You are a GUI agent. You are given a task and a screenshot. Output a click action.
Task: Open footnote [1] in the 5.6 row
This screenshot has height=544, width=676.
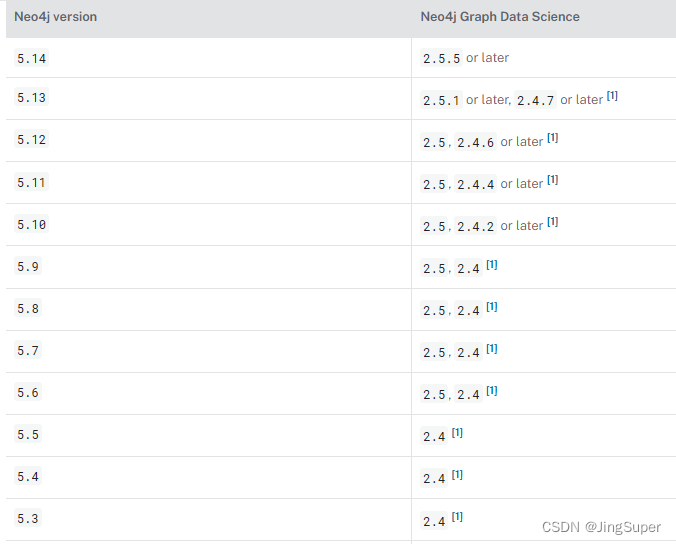click(492, 391)
